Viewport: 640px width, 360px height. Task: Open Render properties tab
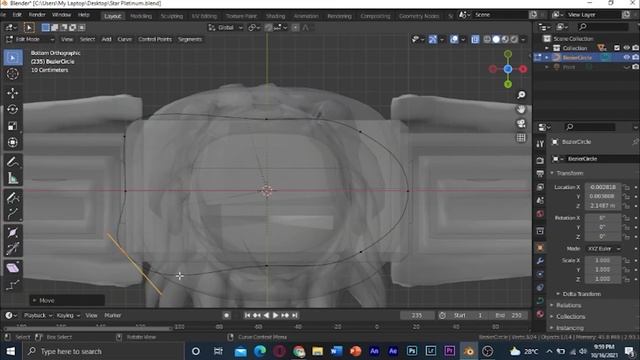point(540,160)
